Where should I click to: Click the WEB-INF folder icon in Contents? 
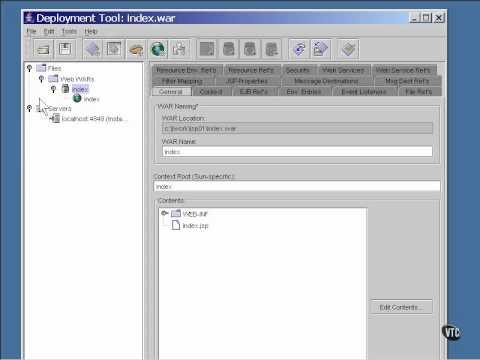(x=176, y=213)
